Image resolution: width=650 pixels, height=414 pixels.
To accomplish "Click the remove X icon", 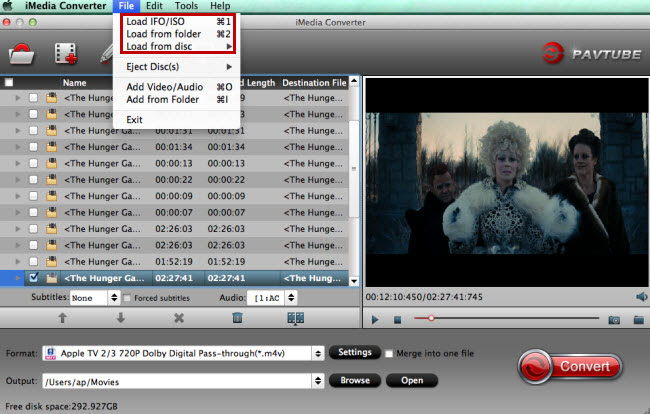I will point(179,318).
